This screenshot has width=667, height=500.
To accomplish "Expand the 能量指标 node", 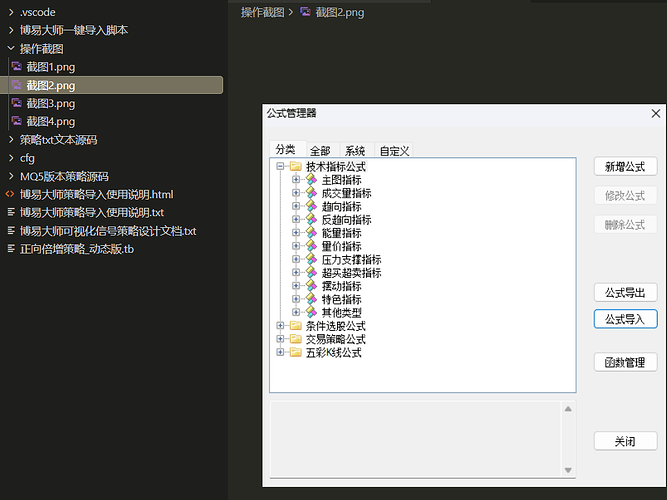I will (296, 233).
